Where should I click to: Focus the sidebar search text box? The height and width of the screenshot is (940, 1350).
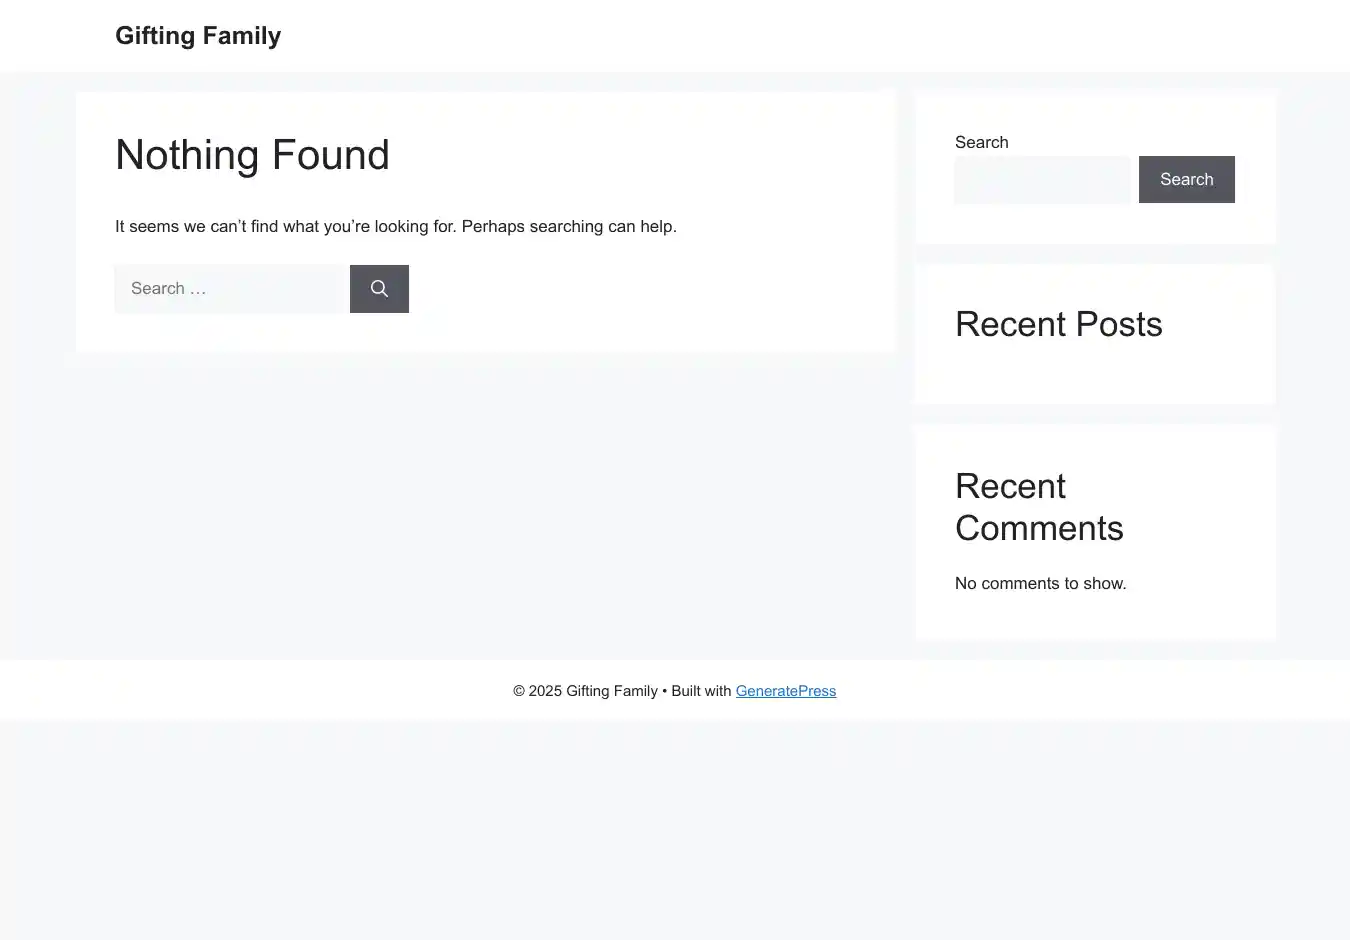(1042, 180)
